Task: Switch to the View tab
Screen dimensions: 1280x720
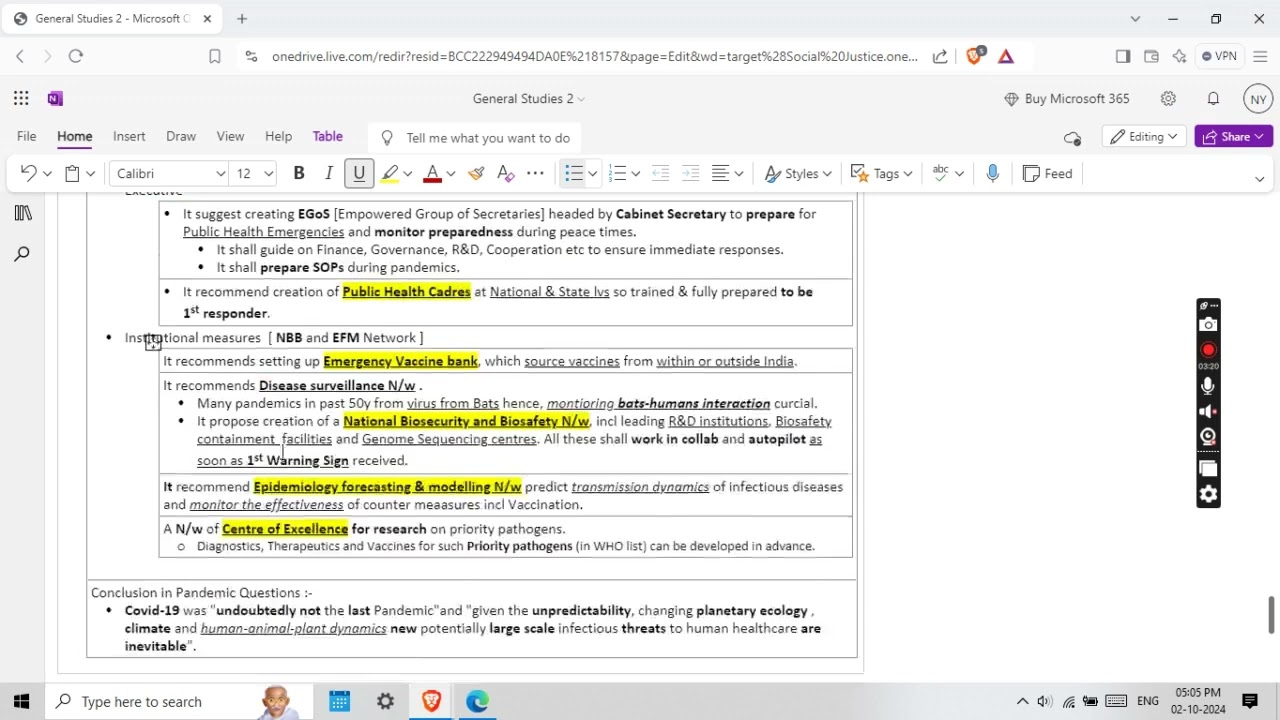Action: pyautogui.click(x=230, y=136)
